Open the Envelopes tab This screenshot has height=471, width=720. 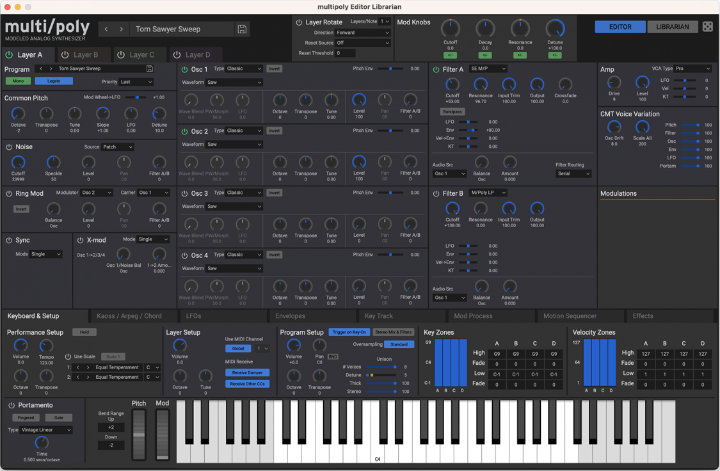[x=290, y=316]
